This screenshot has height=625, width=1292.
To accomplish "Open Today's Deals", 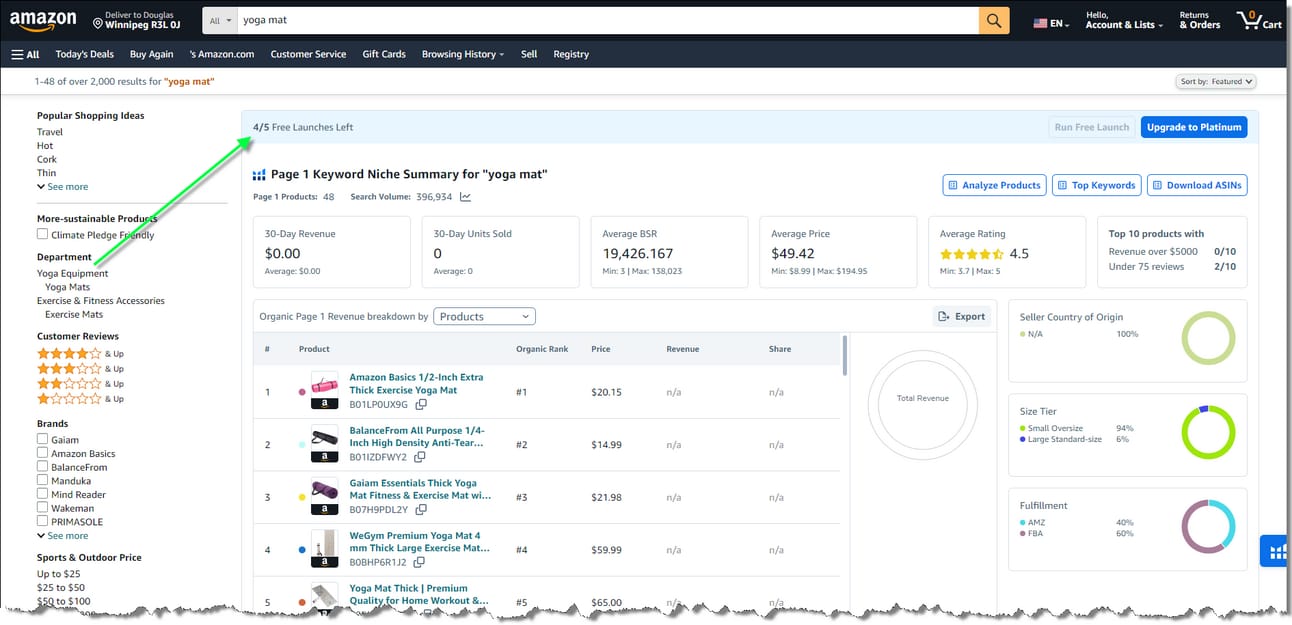I will pyautogui.click(x=85, y=54).
